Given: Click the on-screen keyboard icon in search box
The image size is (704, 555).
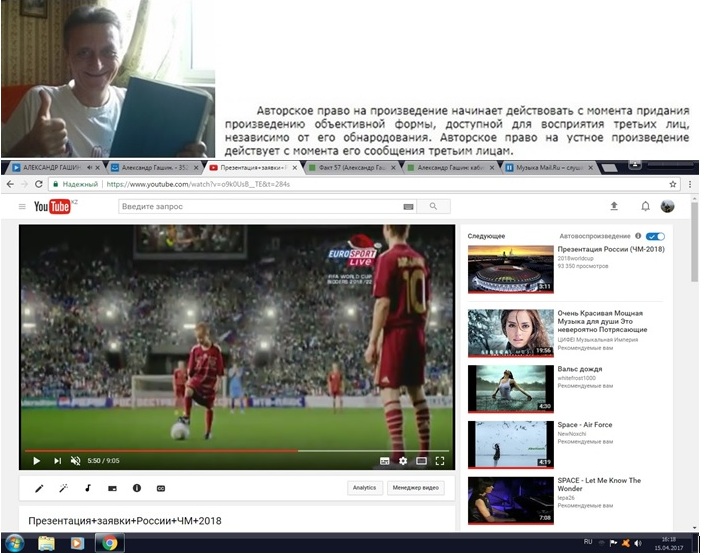Looking at the screenshot, I should [408, 207].
